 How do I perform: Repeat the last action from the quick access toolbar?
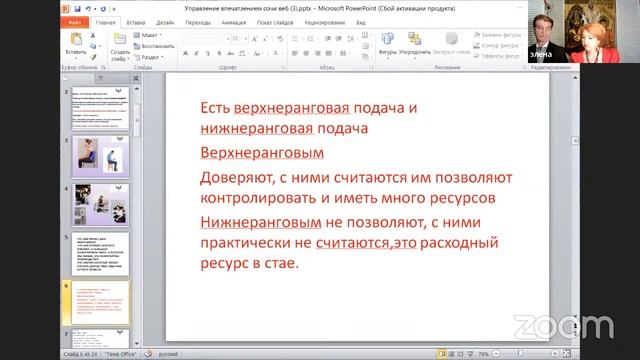point(103,9)
